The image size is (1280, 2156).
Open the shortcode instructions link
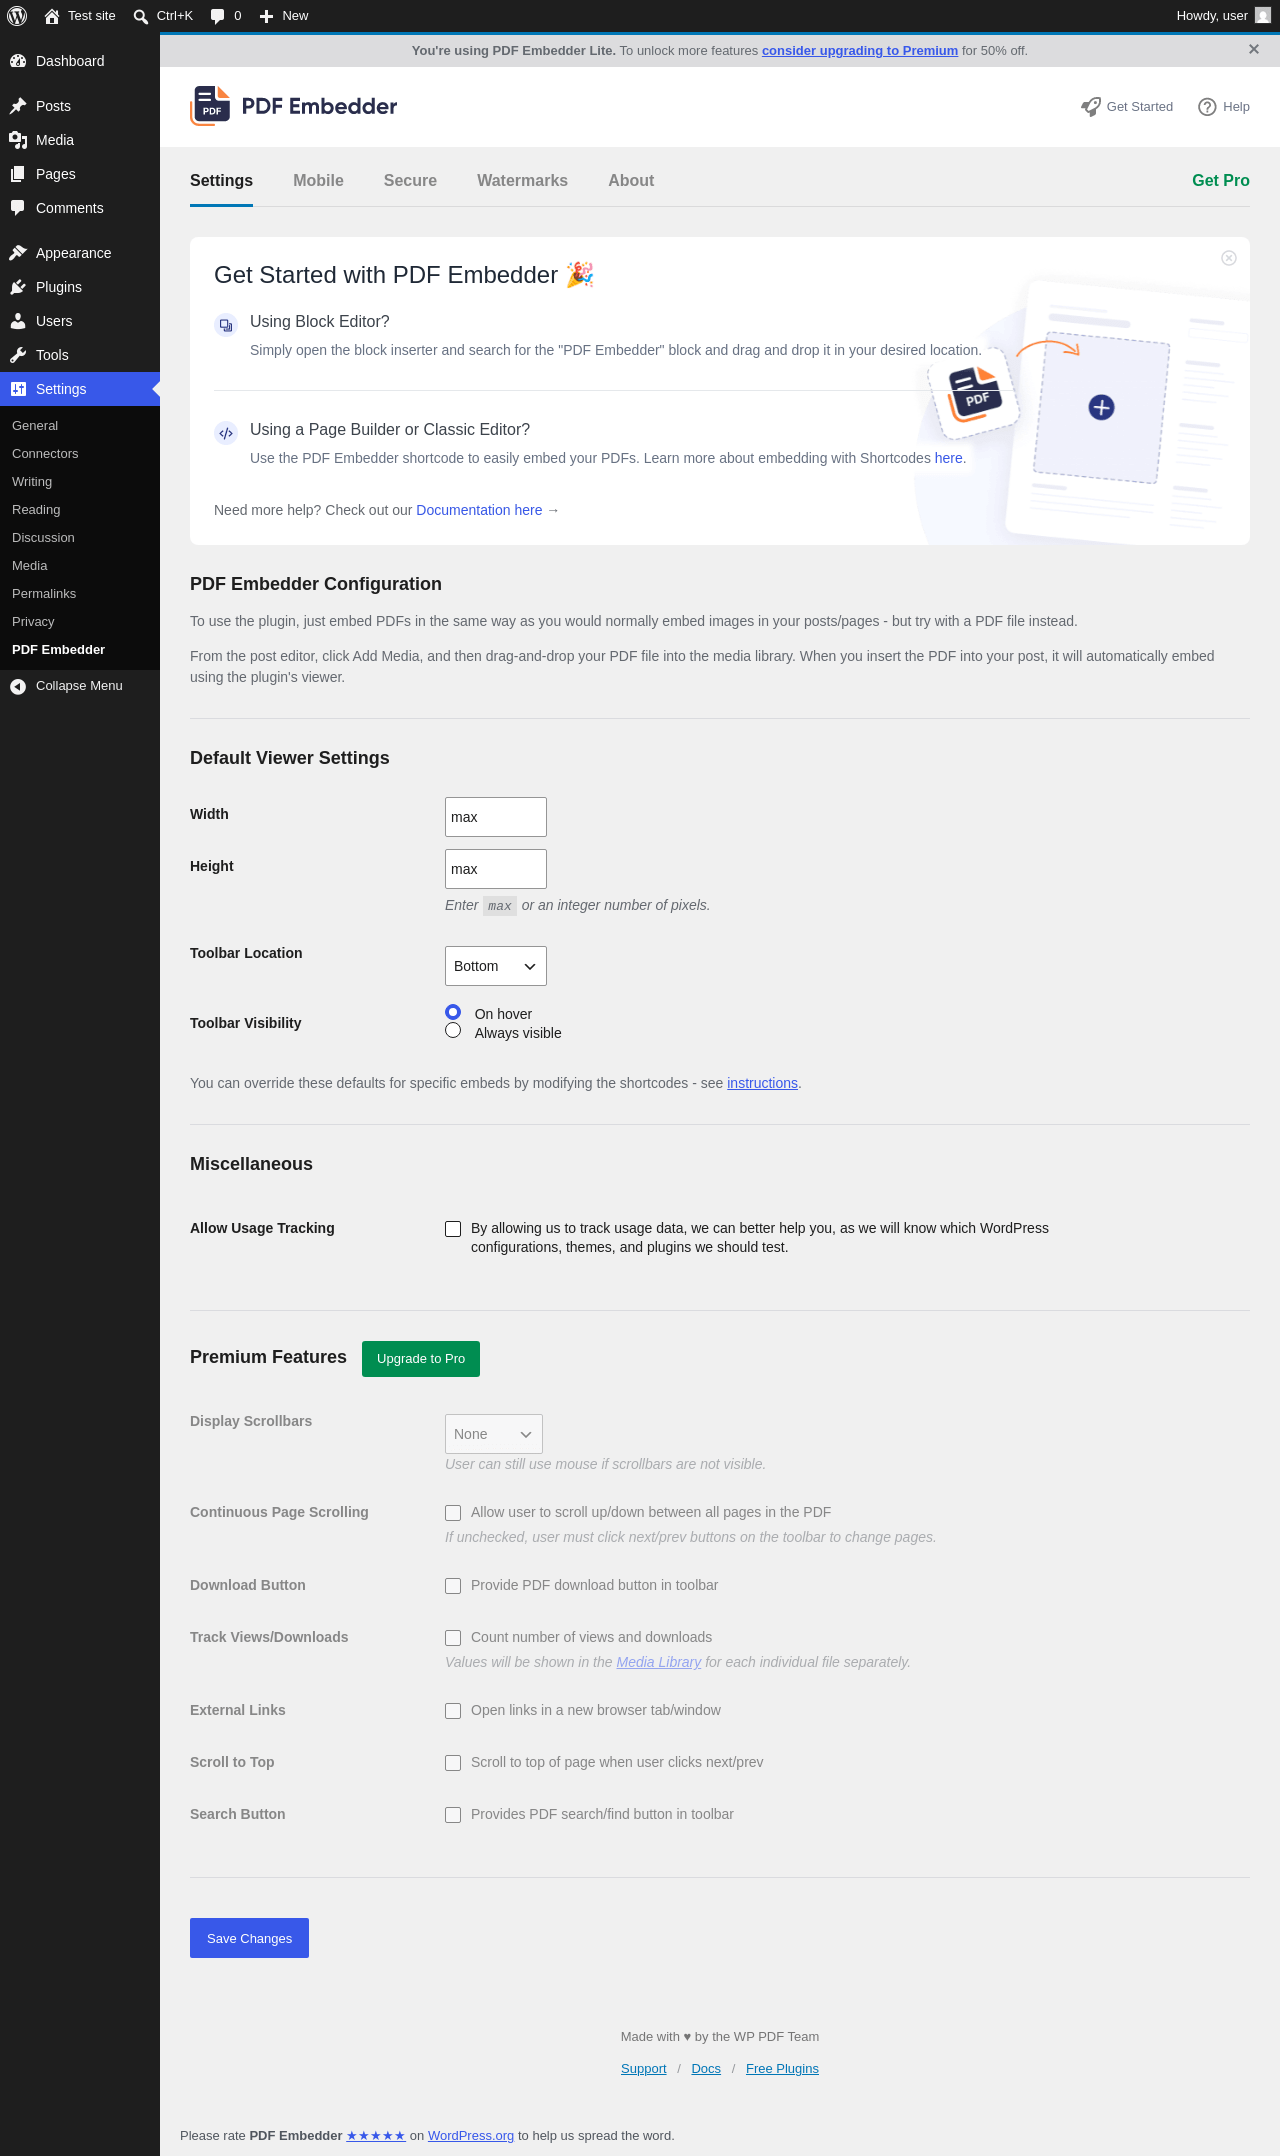[762, 1083]
